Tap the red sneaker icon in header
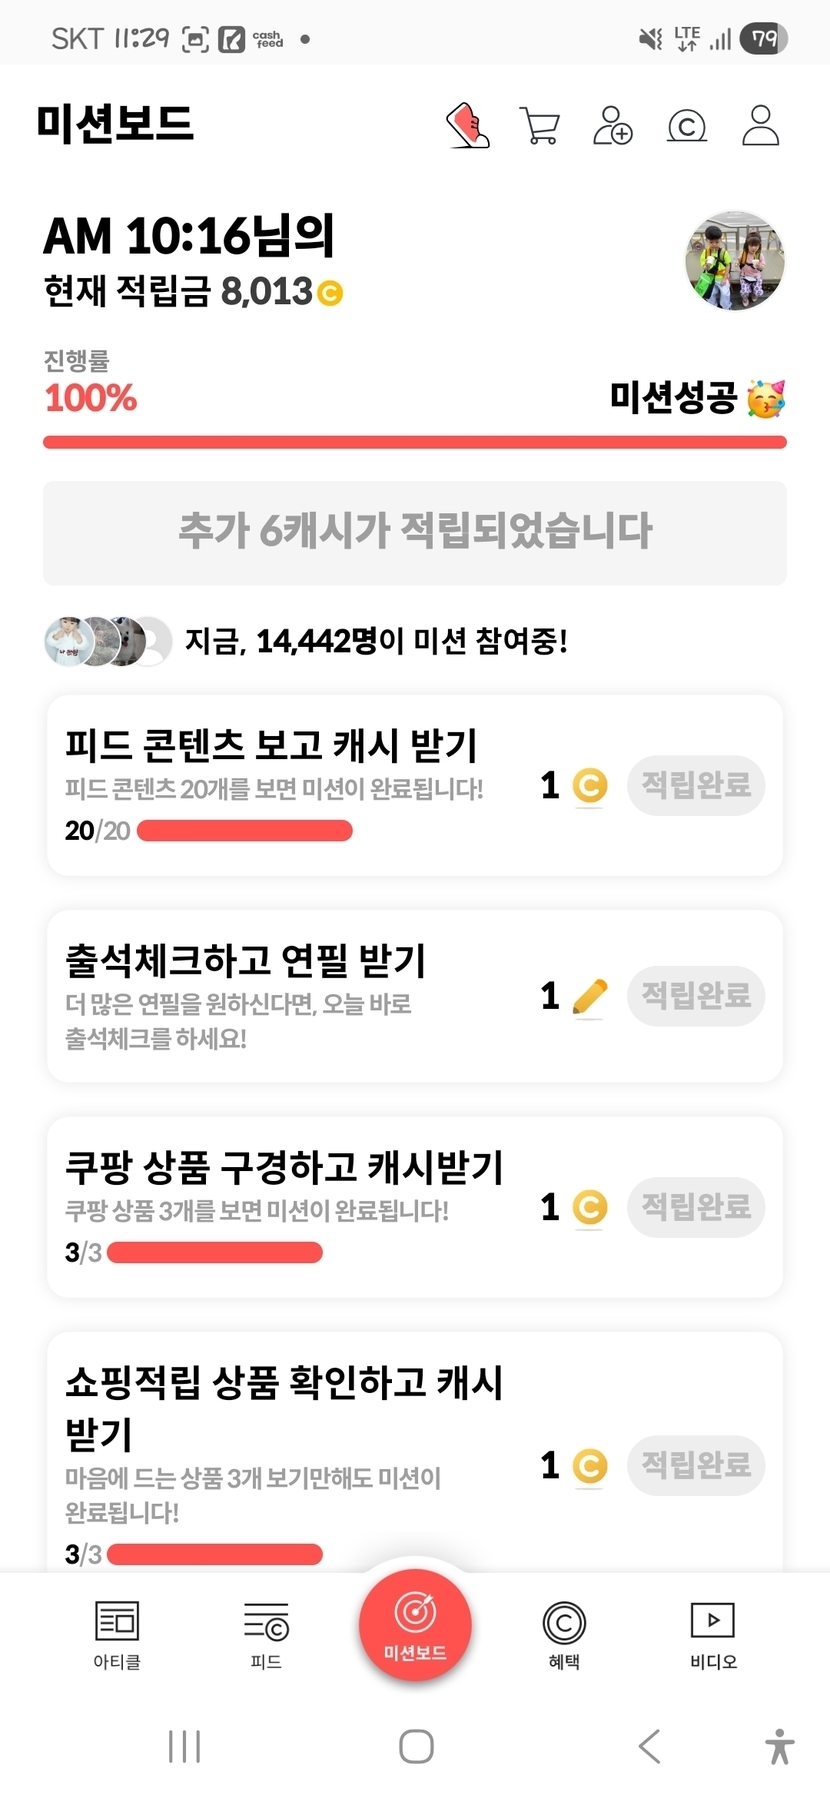This screenshot has height=1798, width=830. [x=467, y=126]
